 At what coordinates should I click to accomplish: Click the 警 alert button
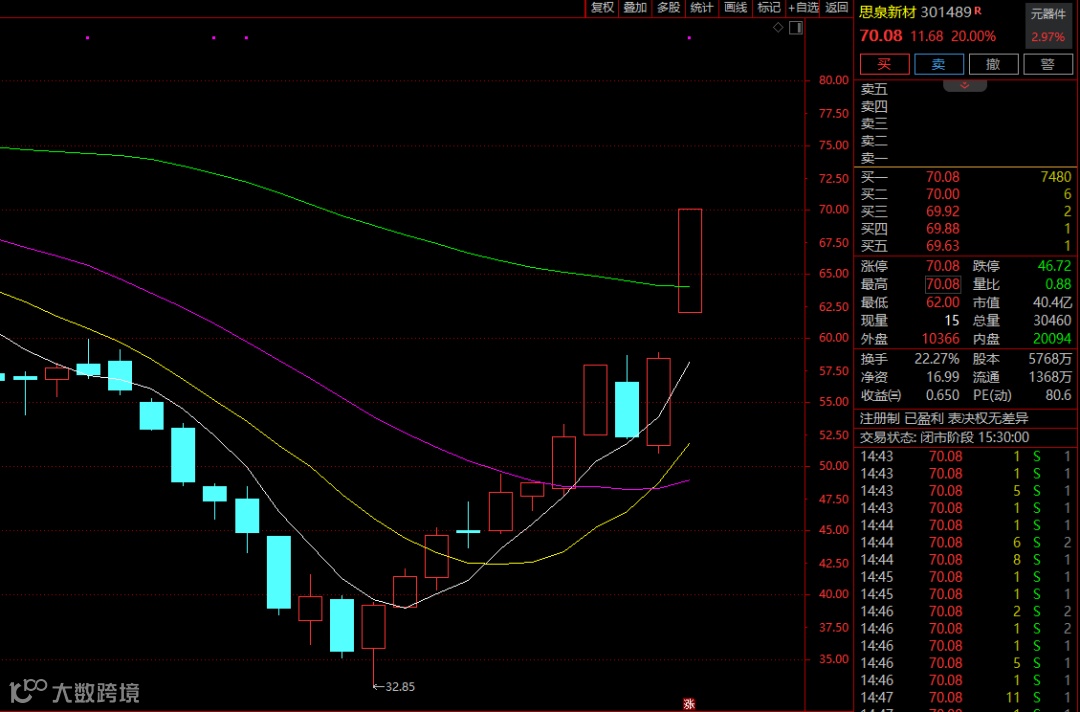pyautogui.click(x=1048, y=64)
